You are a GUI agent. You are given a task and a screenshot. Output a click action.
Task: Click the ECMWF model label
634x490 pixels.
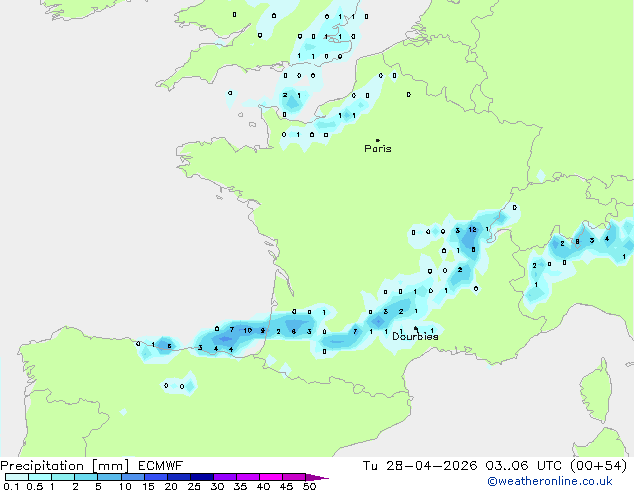pyautogui.click(x=161, y=466)
